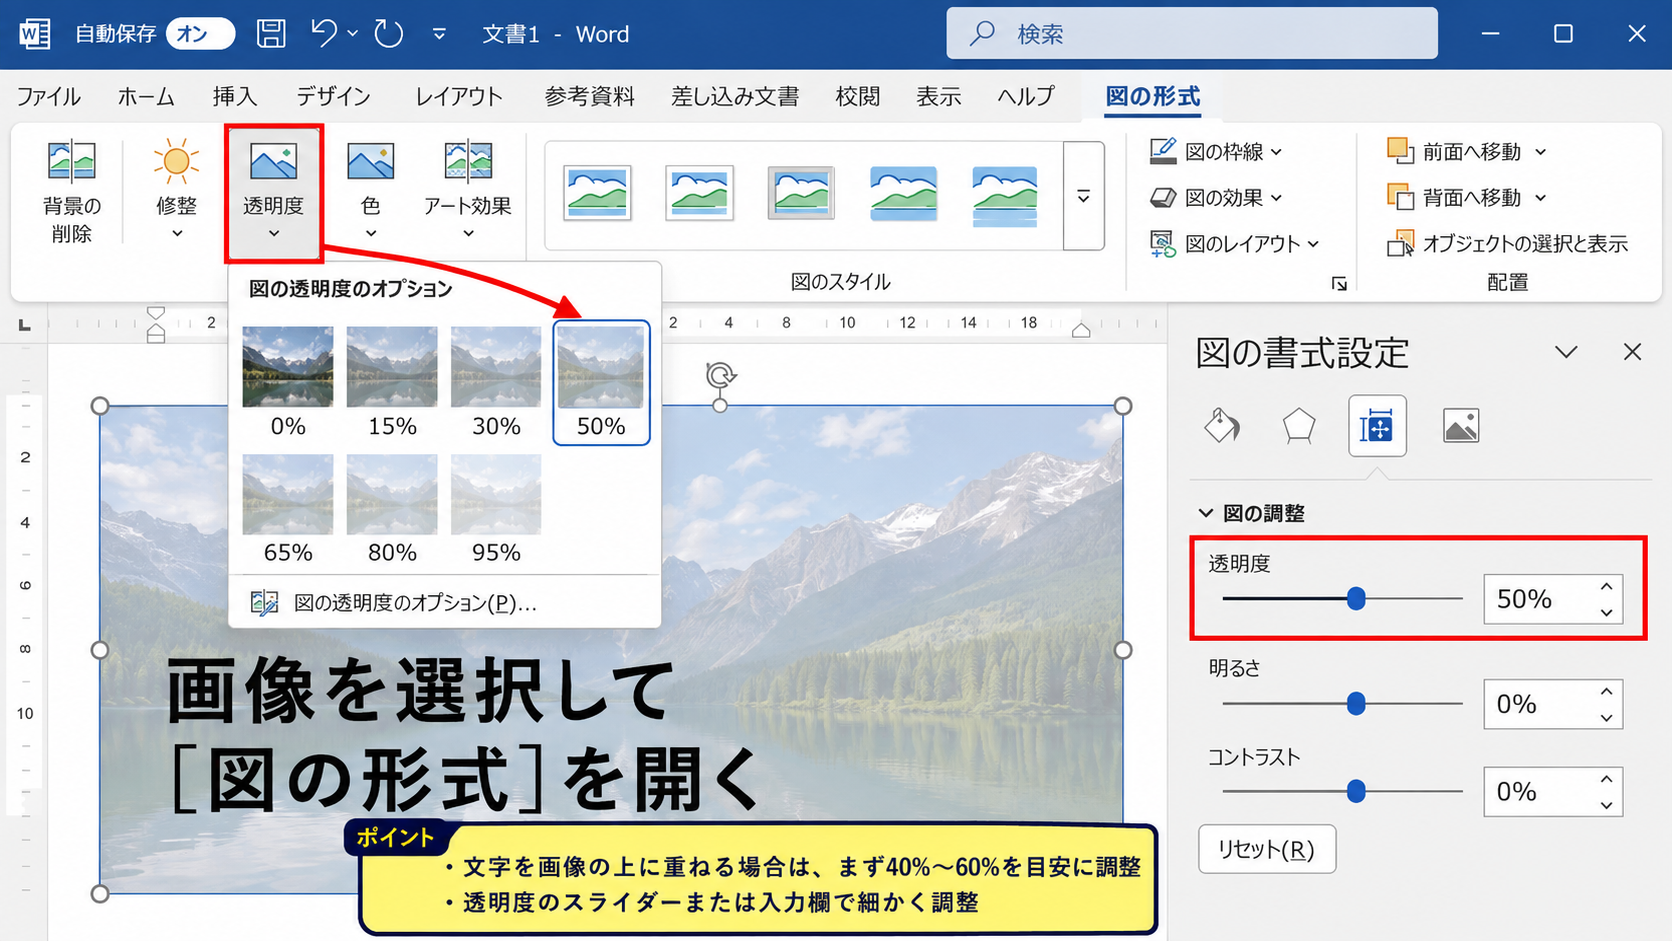Image resolution: width=1672 pixels, height=941 pixels.
Task: Click the 背景の削除 (remove background) icon
Action: (x=71, y=161)
